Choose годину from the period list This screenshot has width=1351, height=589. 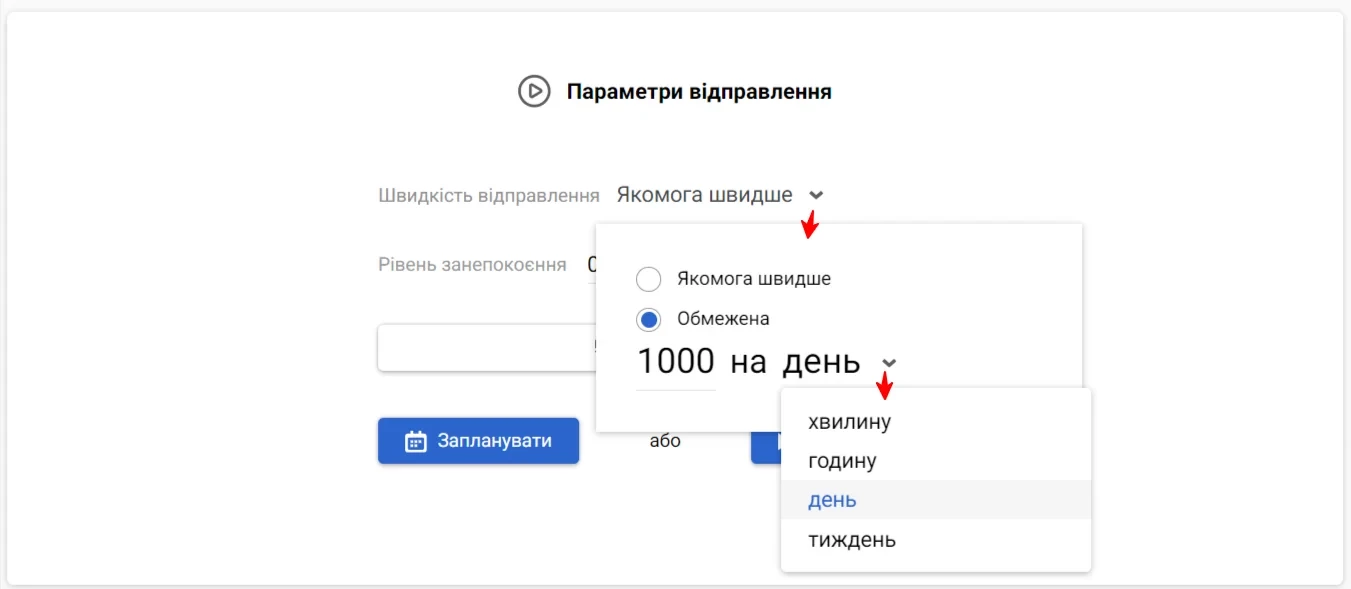tap(936, 461)
